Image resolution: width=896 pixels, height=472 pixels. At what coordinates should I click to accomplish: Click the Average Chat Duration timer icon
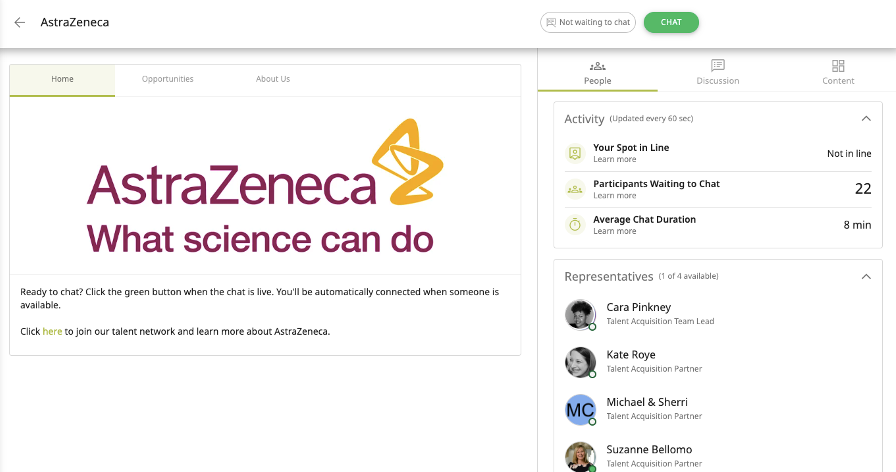(x=575, y=225)
